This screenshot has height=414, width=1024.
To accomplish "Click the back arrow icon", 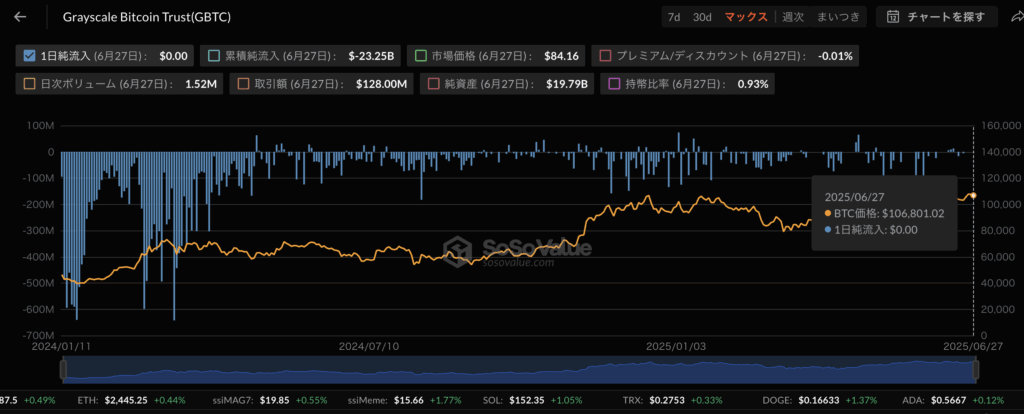I will tap(20, 17).
